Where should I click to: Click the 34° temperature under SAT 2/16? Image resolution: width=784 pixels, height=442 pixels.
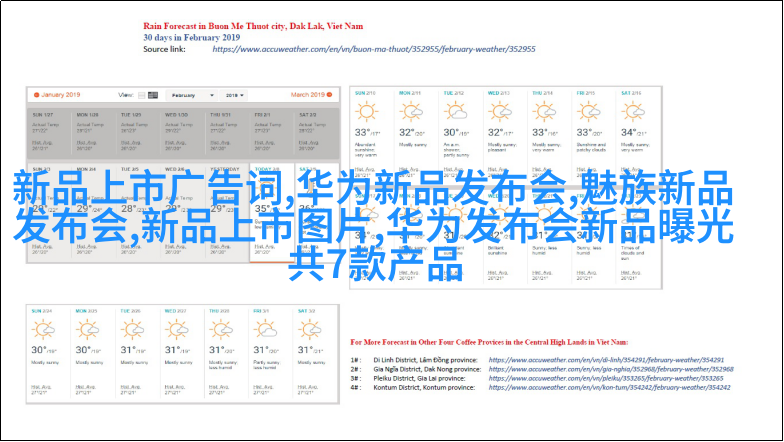(628, 132)
